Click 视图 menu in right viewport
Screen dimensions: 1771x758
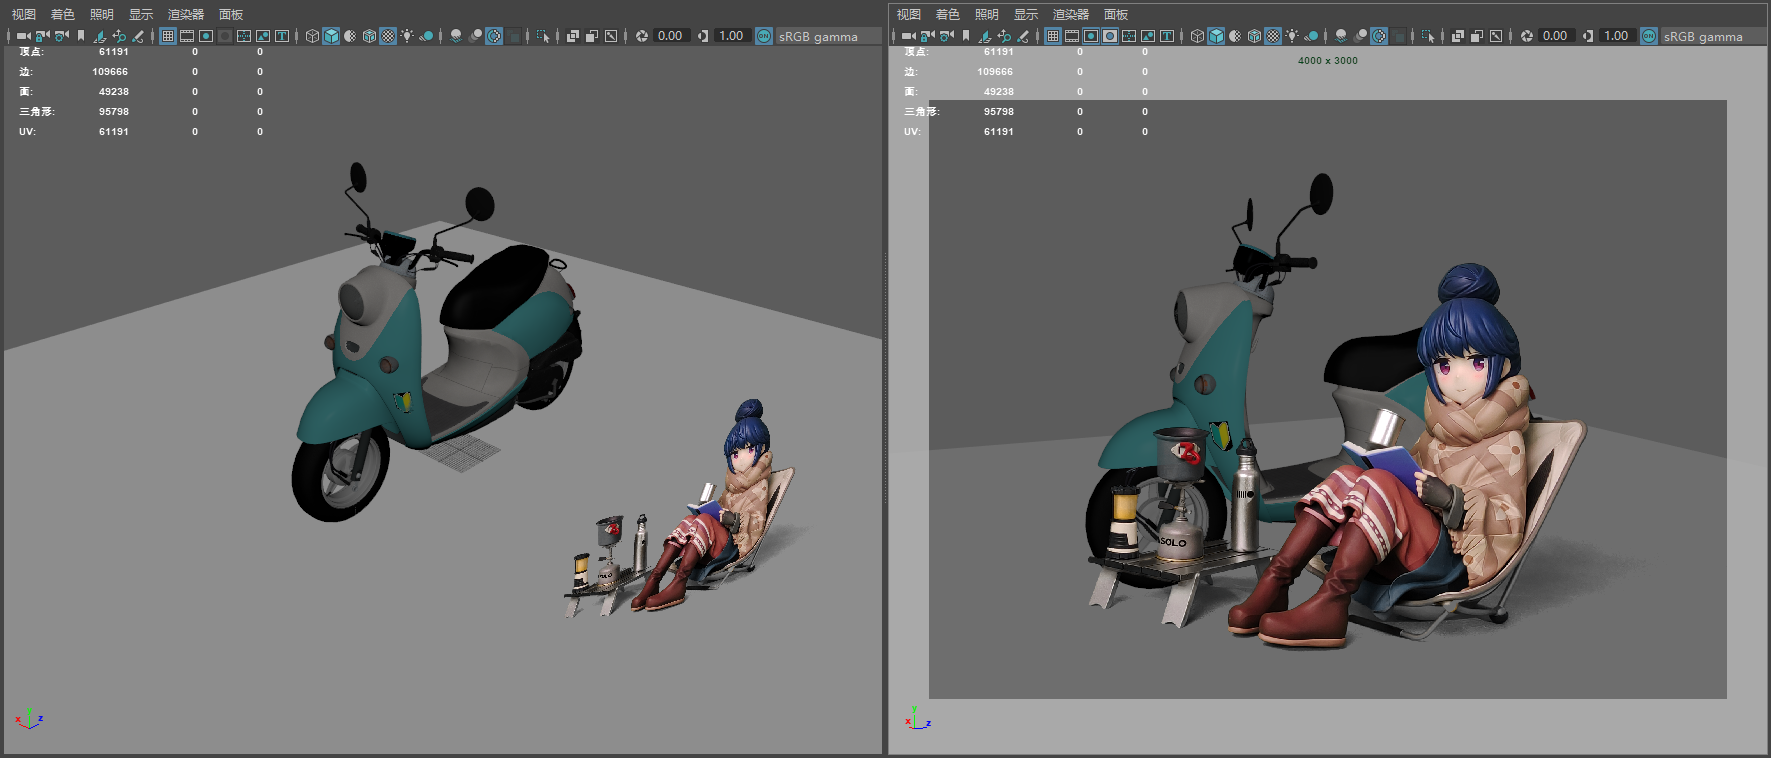[x=909, y=14]
